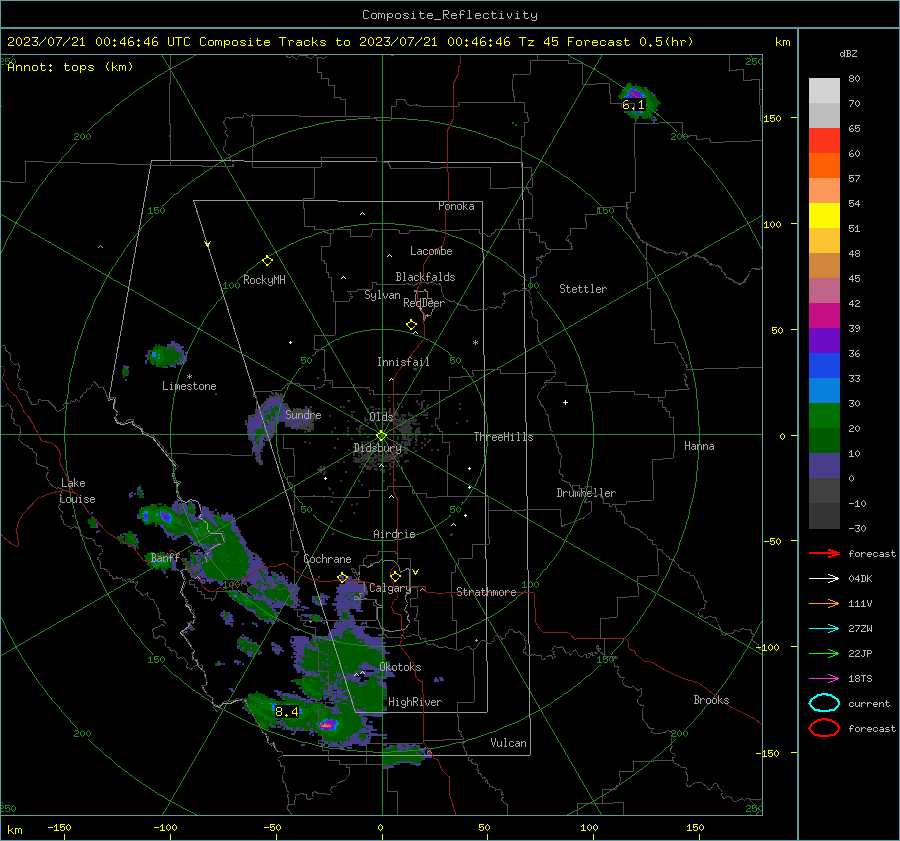
Task: Click the Hanna town label
Action: point(699,446)
